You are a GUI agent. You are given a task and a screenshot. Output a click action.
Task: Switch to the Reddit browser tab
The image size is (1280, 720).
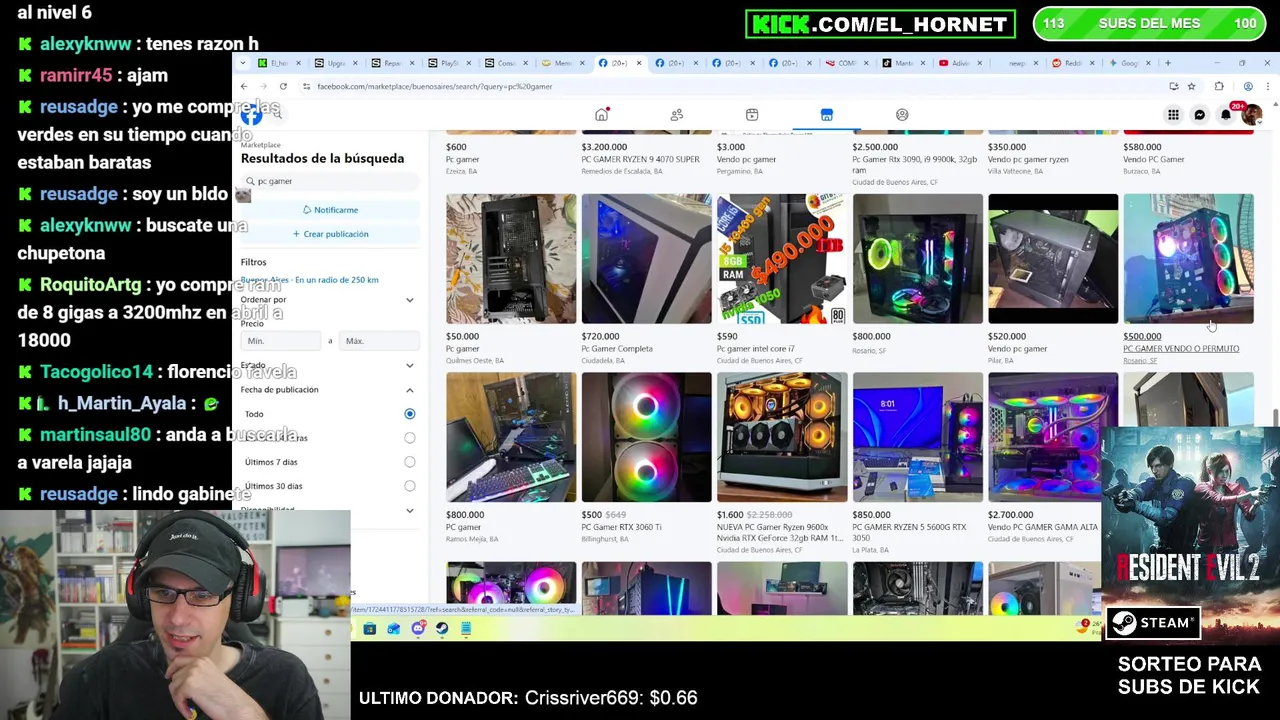pyautogui.click(x=1071, y=63)
